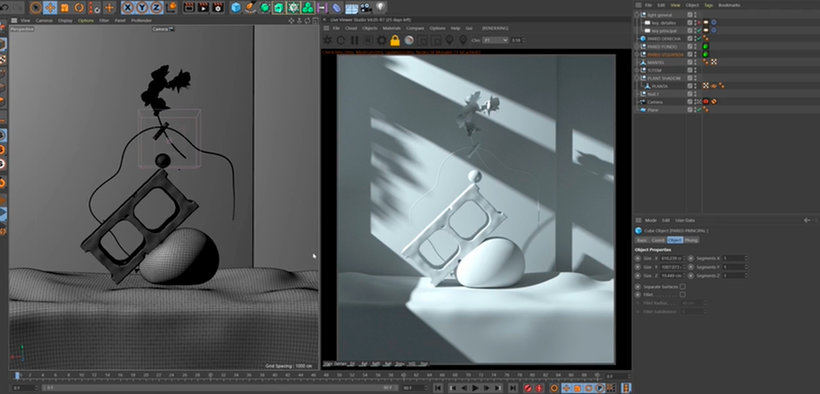Image resolution: width=820 pixels, height=394 pixels.
Task: Add a light object from toolbar
Action: click(381, 7)
